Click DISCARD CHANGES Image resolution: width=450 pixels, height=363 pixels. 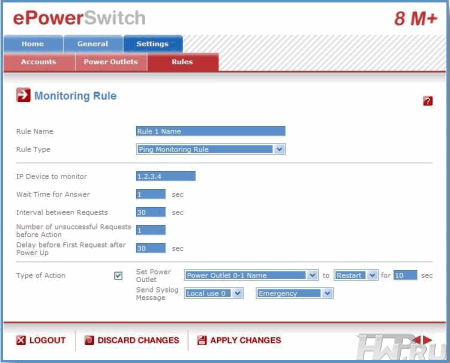tap(138, 340)
